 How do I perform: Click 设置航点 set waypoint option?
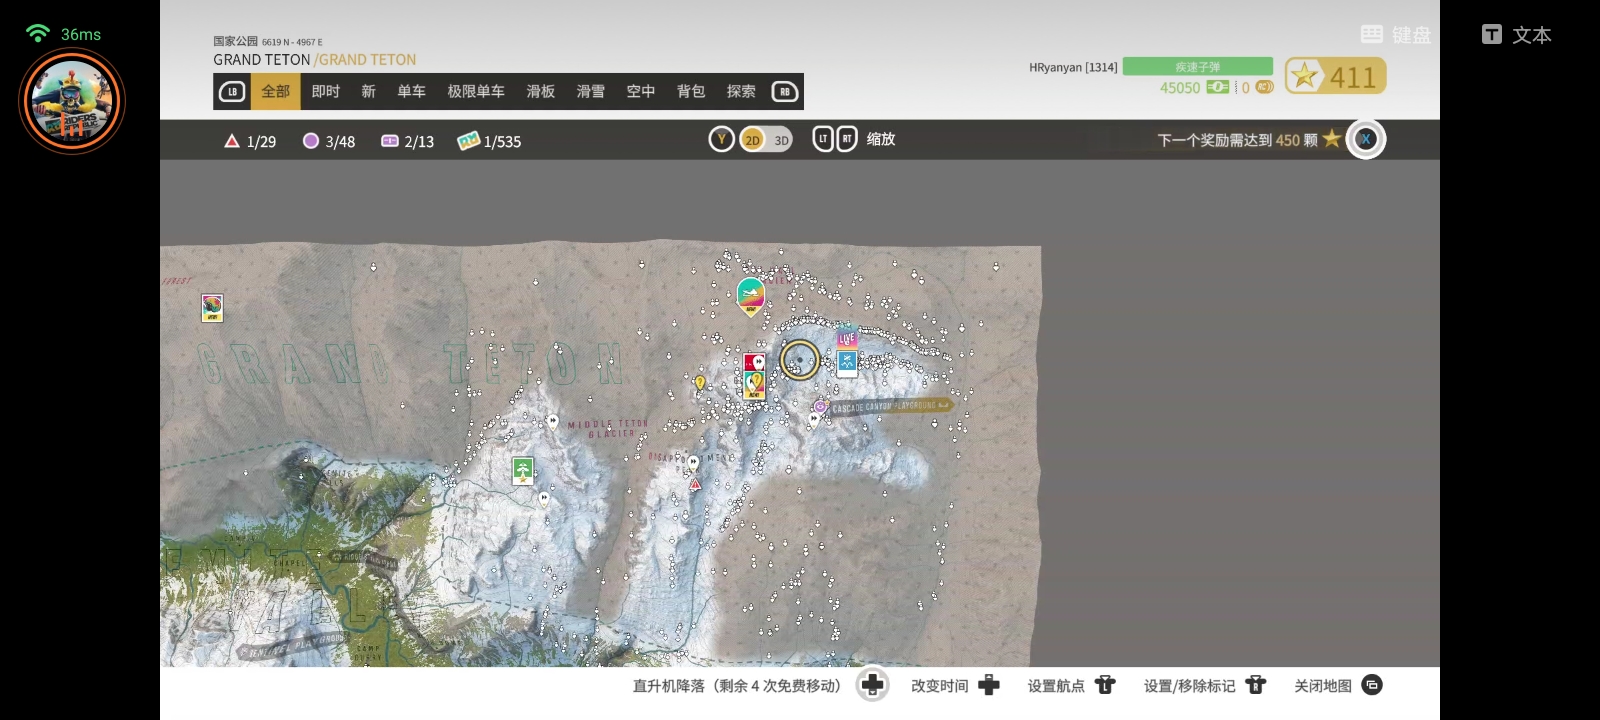tap(1056, 686)
